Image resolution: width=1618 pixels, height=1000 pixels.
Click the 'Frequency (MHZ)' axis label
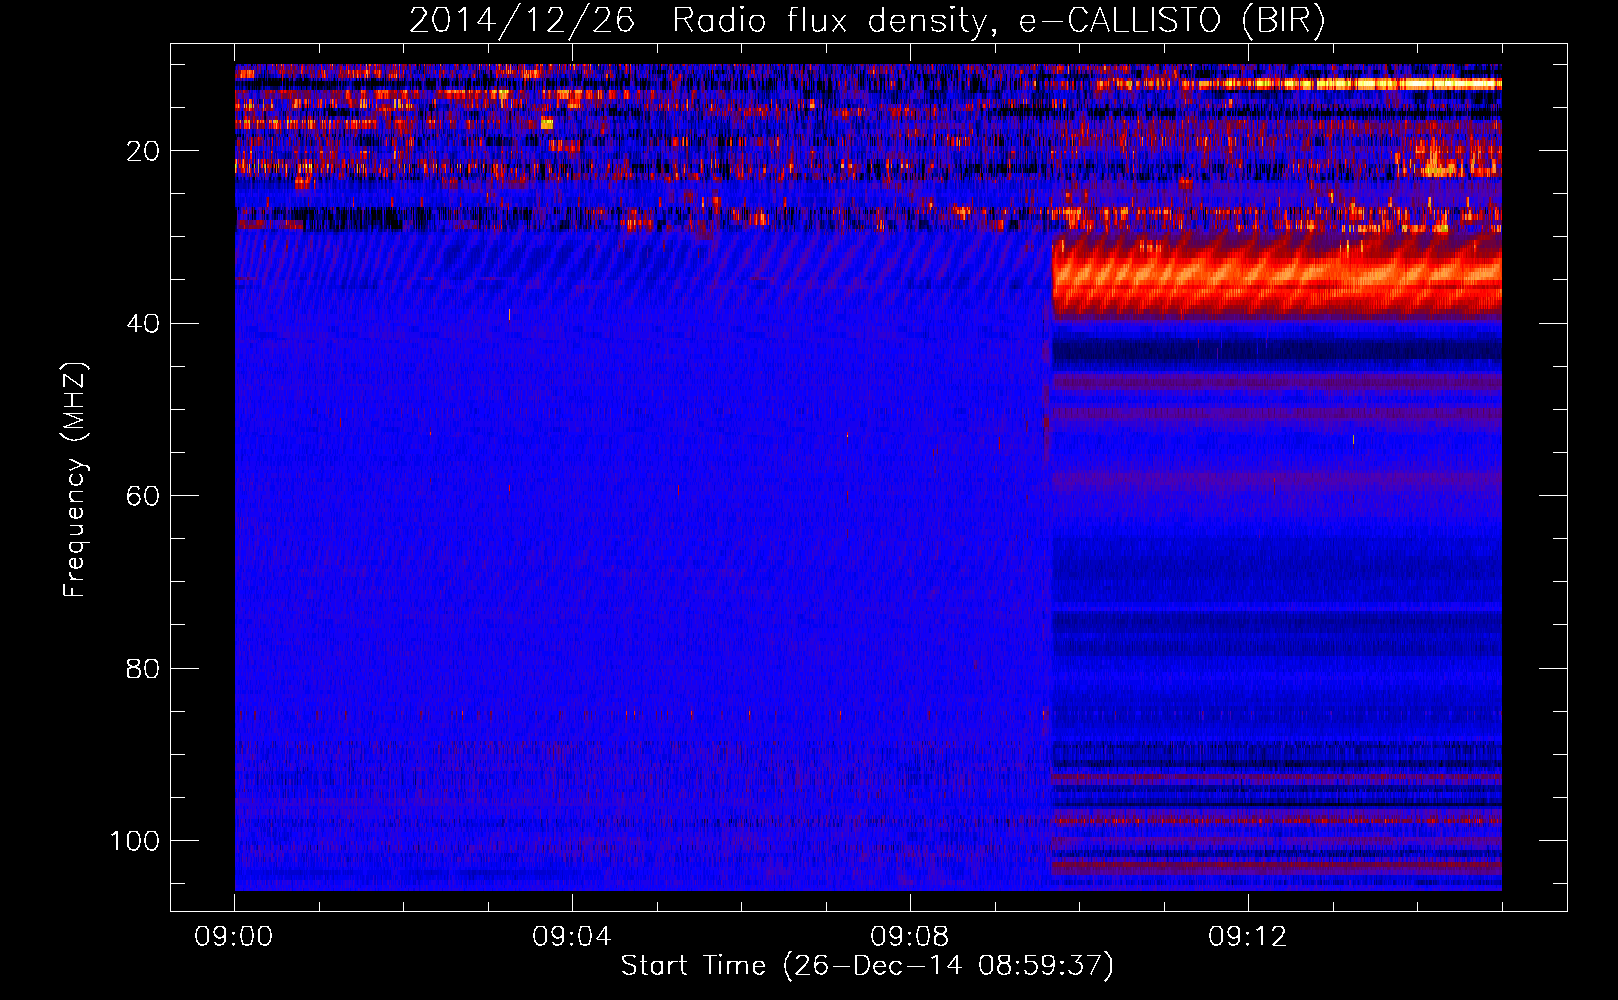[x=75, y=480]
